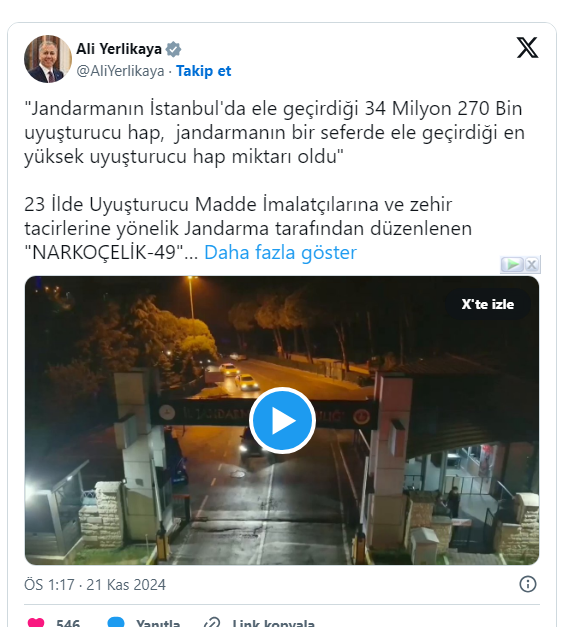Click Ali Yerlikaya's profile avatar

(48, 59)
